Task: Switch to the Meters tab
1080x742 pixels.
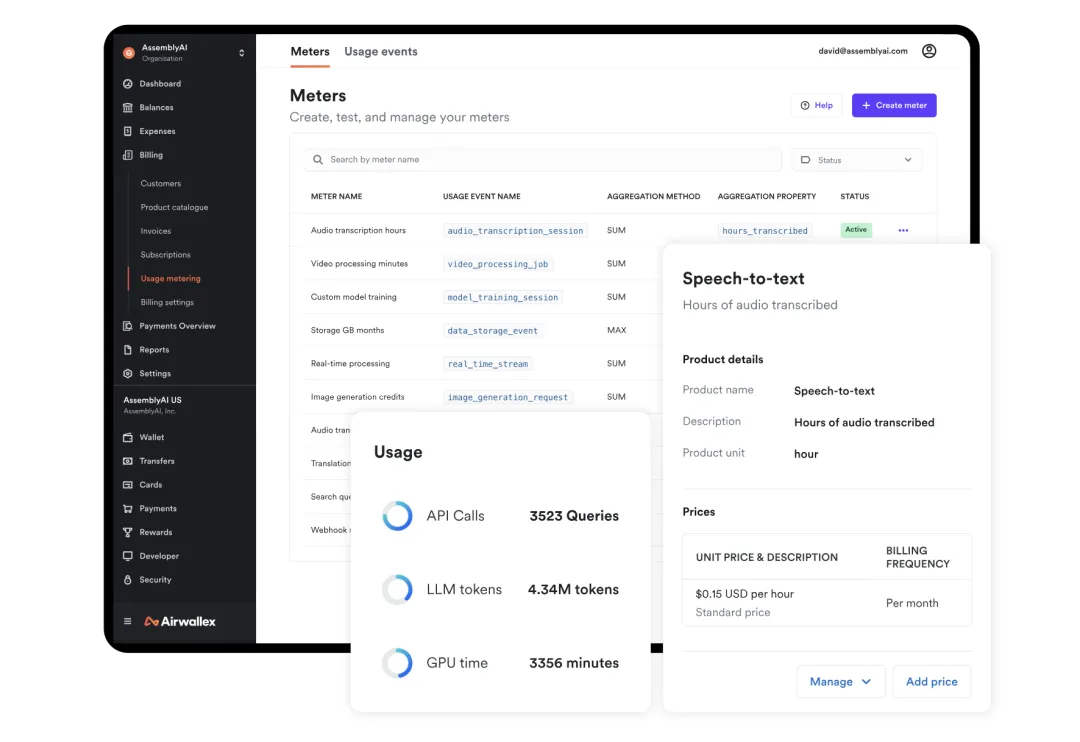Action: pyautogui.click(x=310, y=52)
